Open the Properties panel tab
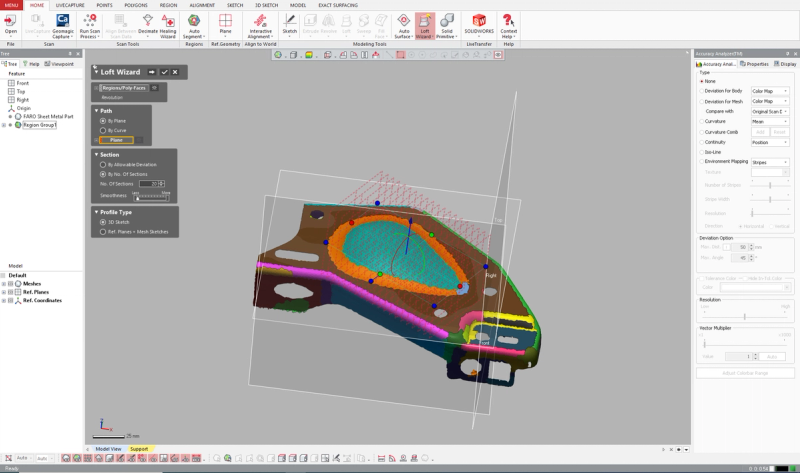800x473 pixels. click(x=754, y=64)
